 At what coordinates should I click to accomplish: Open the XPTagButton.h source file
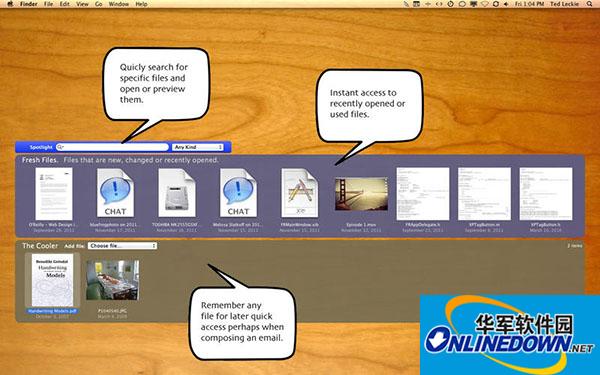[546, 194]
